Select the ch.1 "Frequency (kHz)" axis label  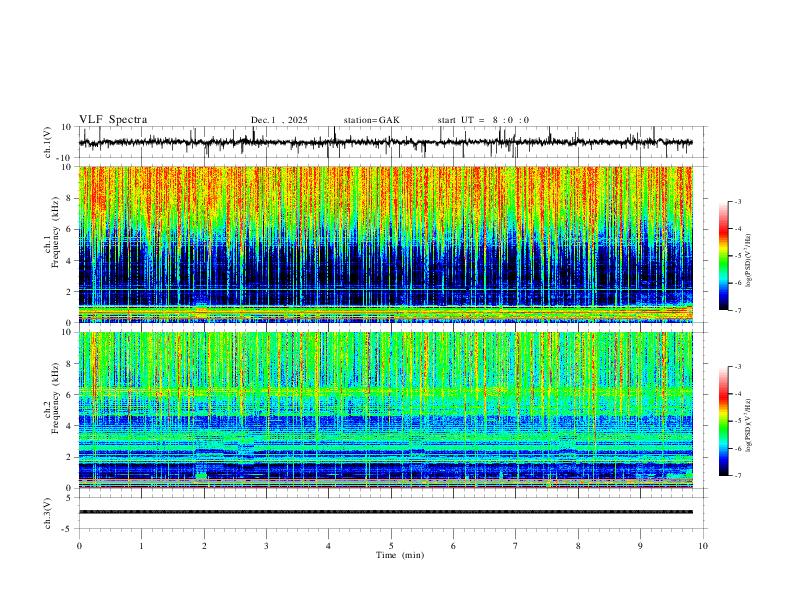point(55,232)
